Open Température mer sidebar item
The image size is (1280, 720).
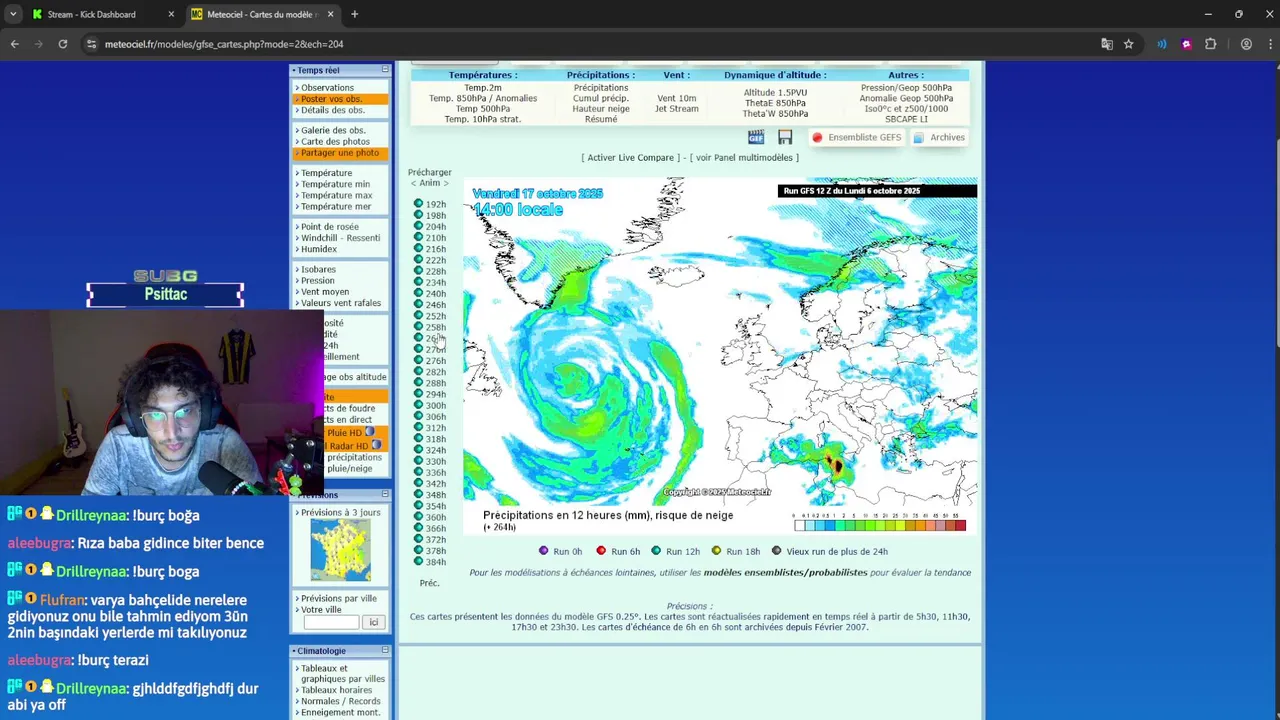(335, 206)
